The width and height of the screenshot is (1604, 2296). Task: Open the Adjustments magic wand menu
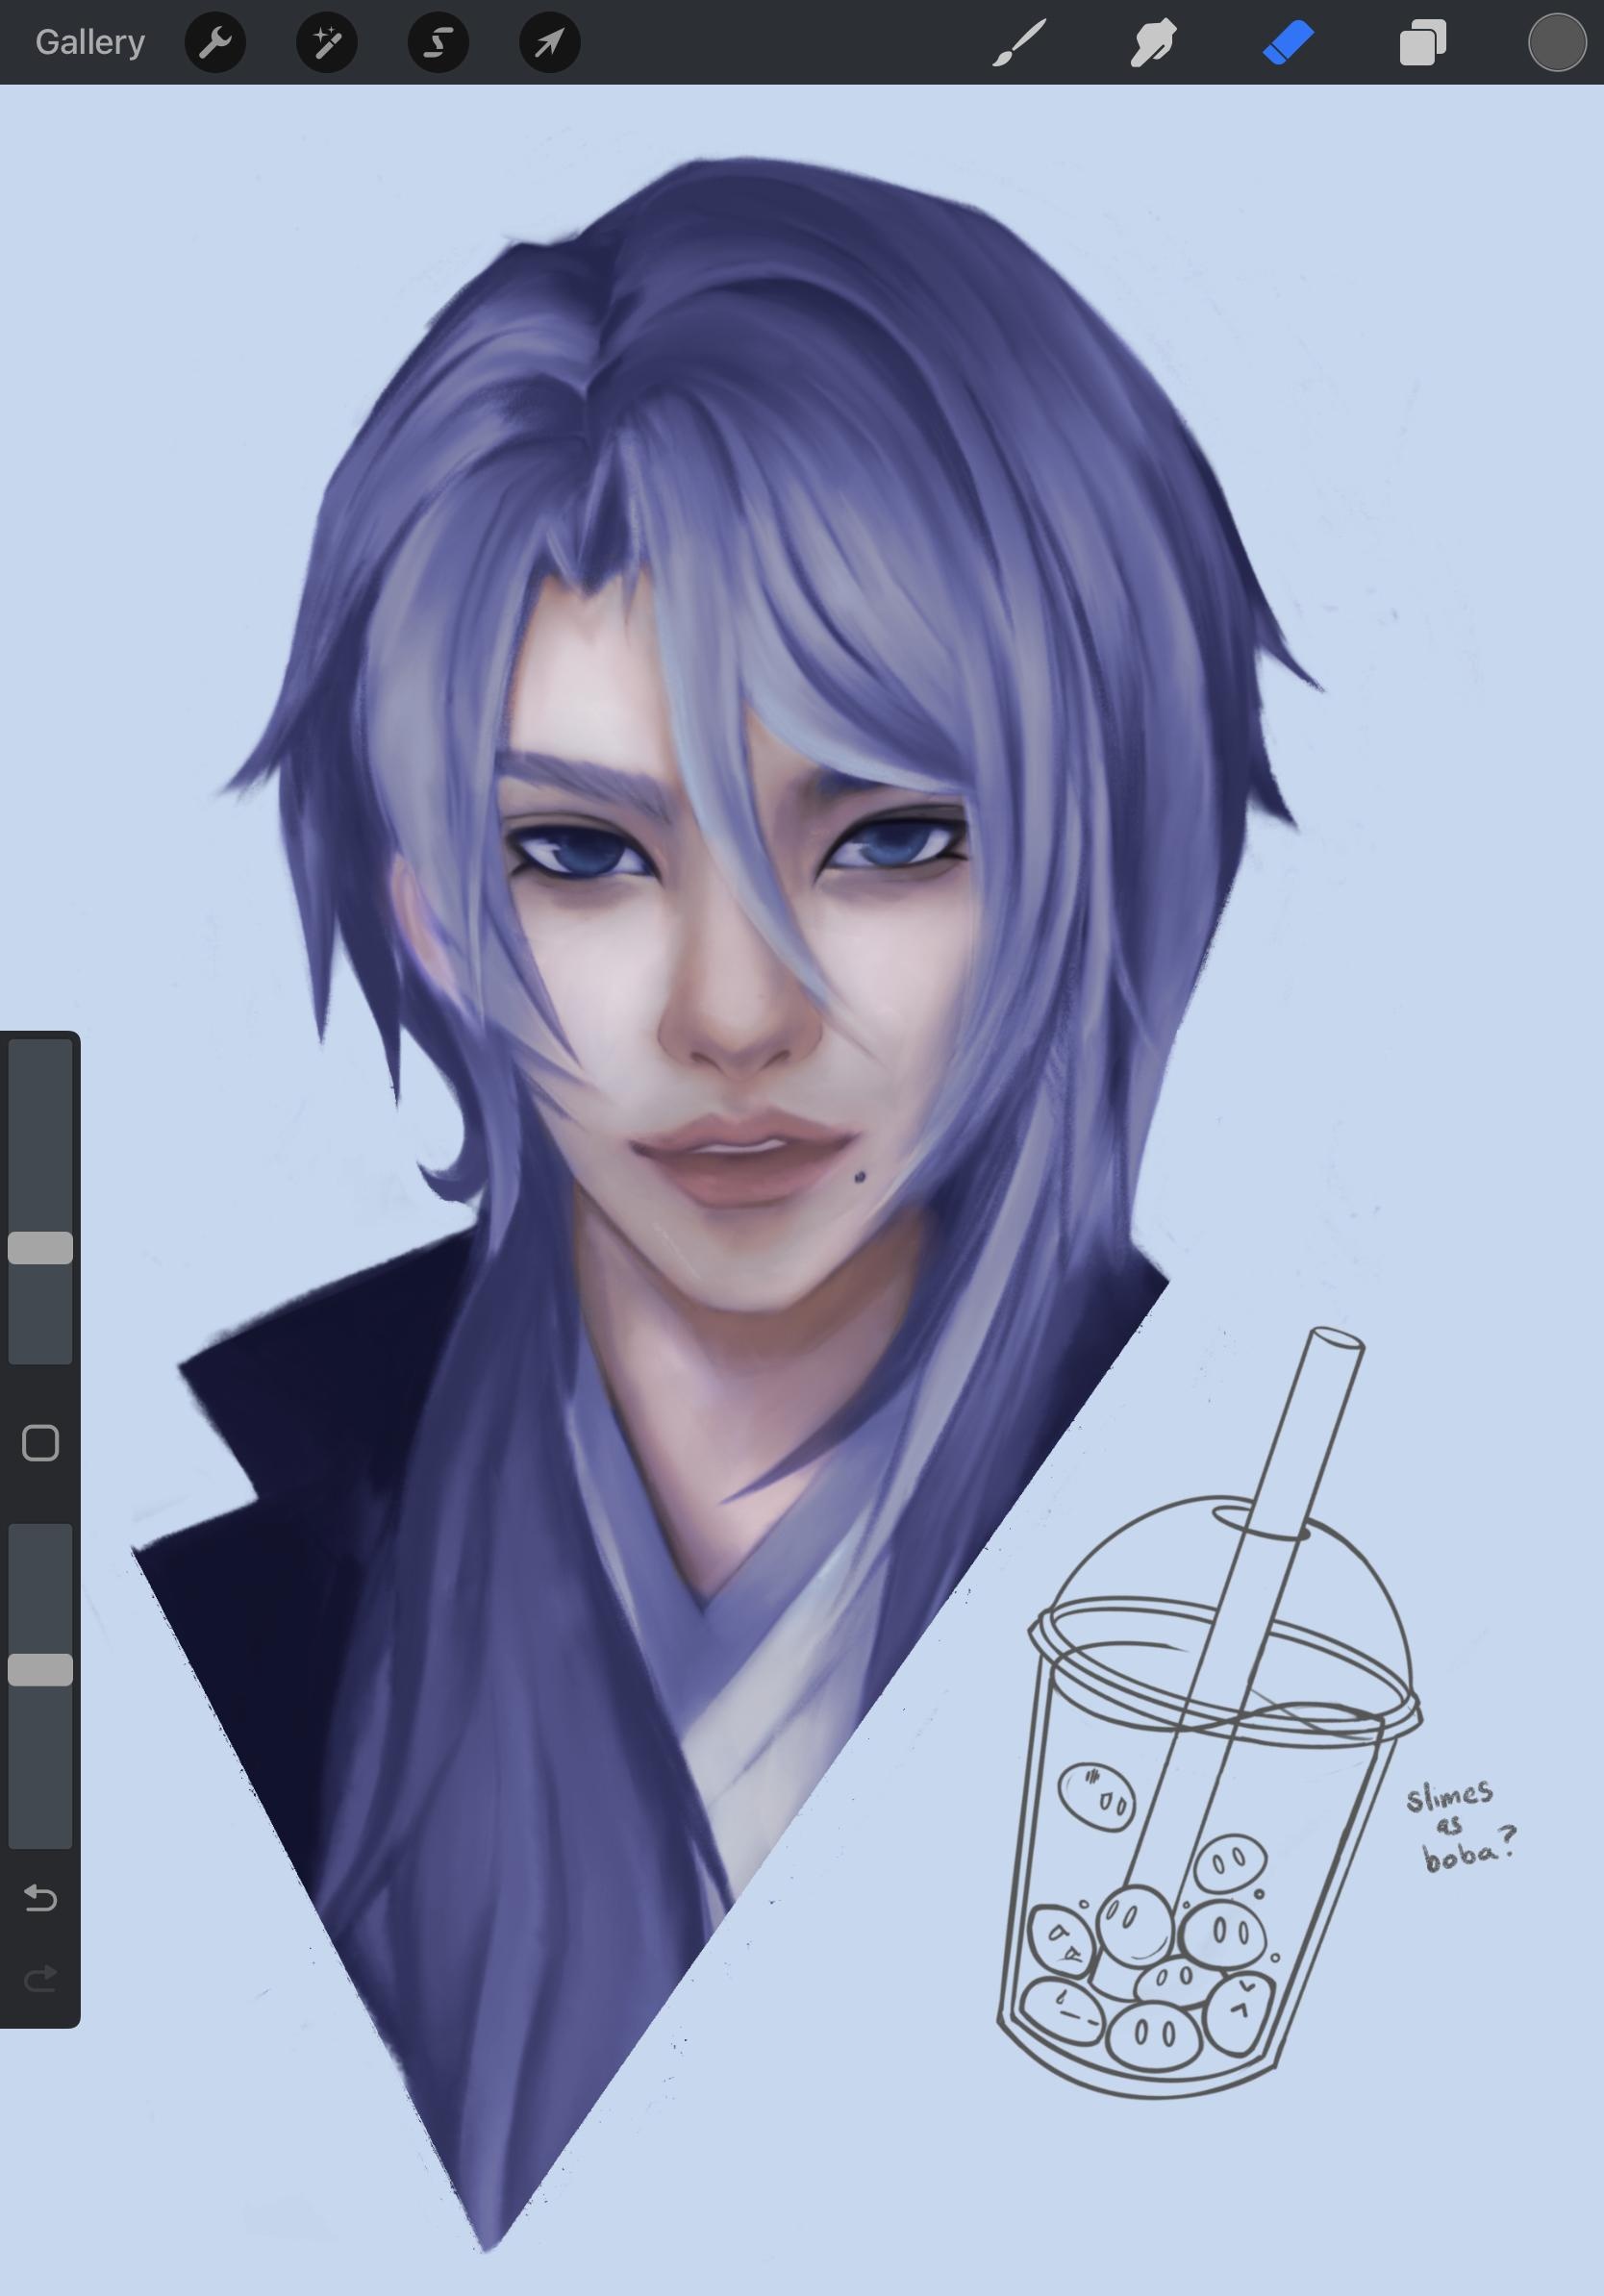pos(327,42)
